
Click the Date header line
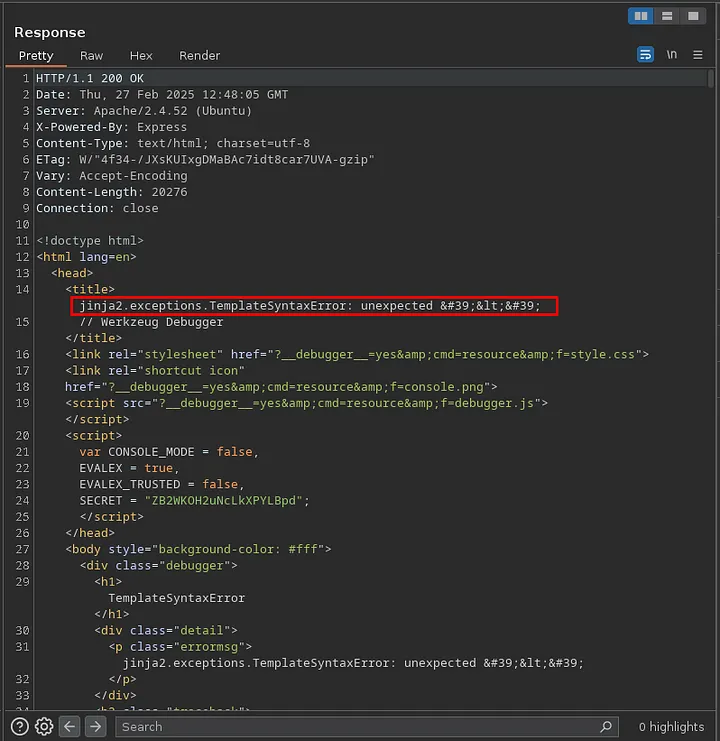162,95
